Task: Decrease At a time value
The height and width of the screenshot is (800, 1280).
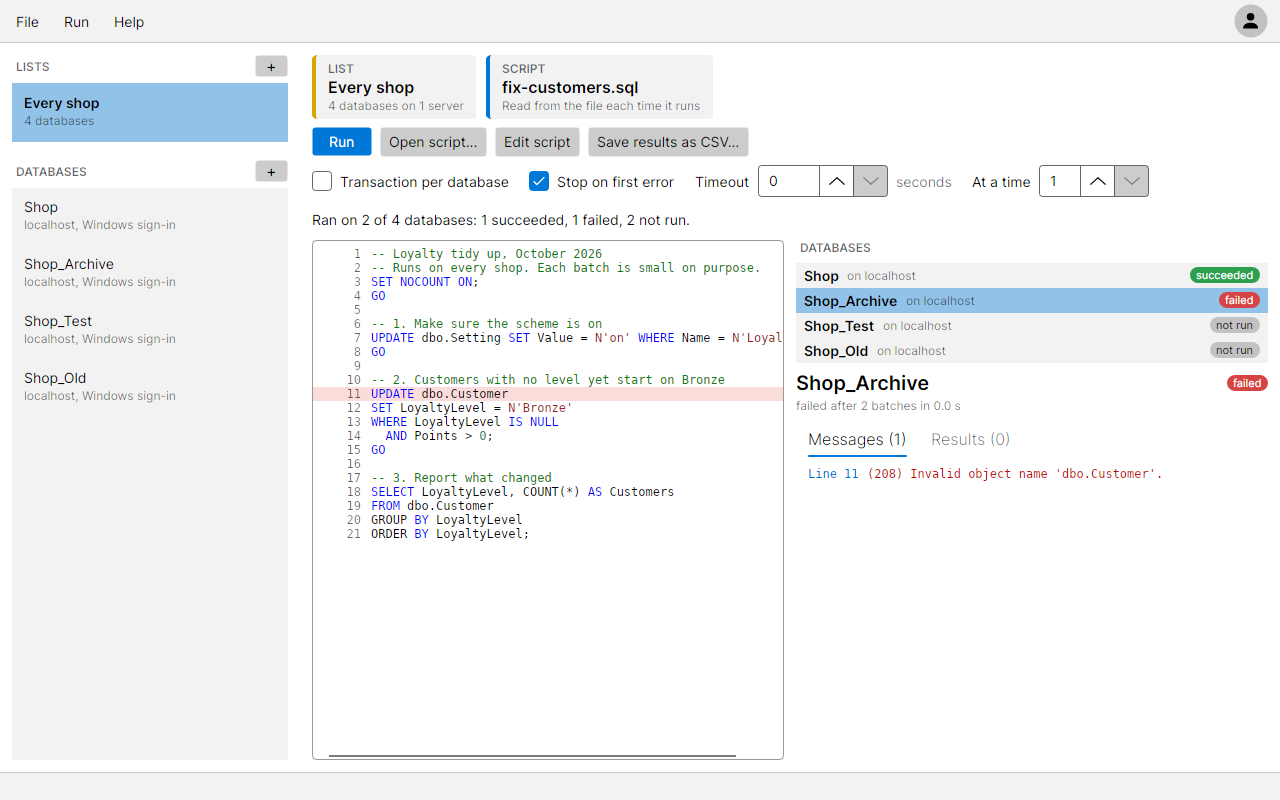Action: click(1132, 181)
